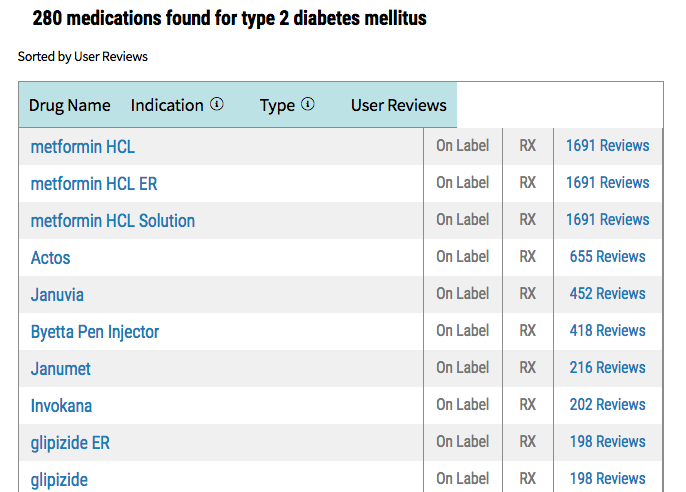This screenshot has height=492, width=686.
Task: Click the Type column header
Action: tap(277, 106)
